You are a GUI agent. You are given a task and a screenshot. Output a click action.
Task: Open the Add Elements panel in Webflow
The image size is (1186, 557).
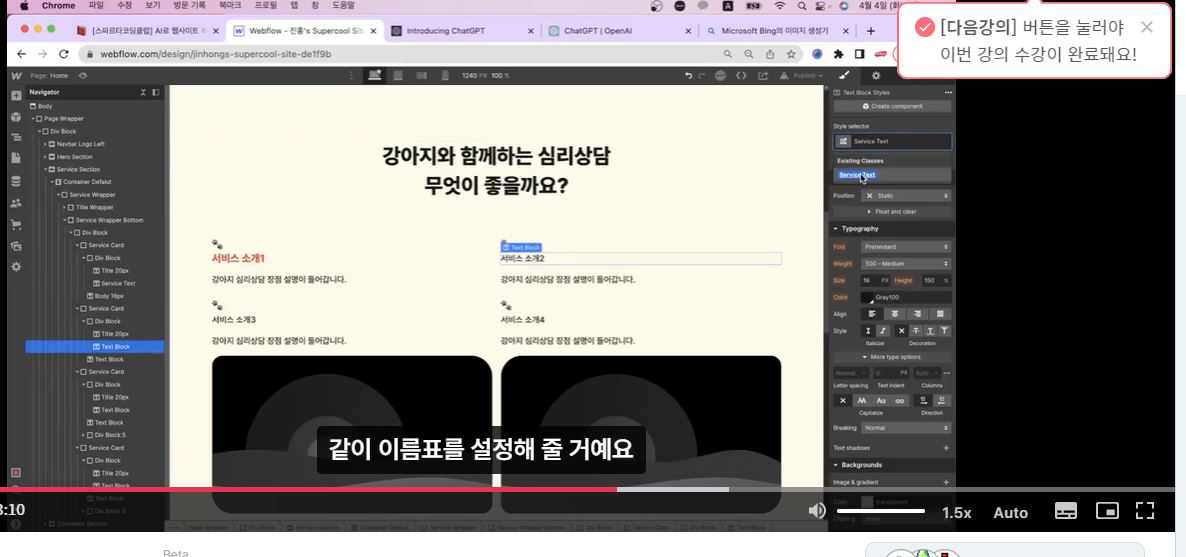coord(16,96)
